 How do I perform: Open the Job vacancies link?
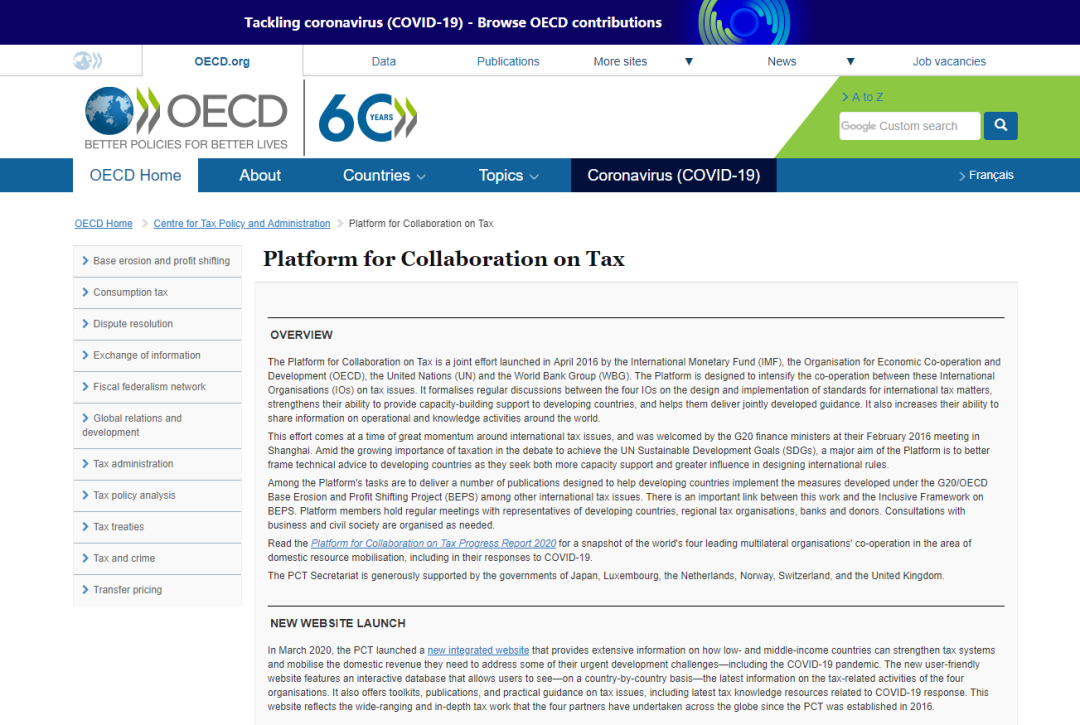[x=949, y=61]
